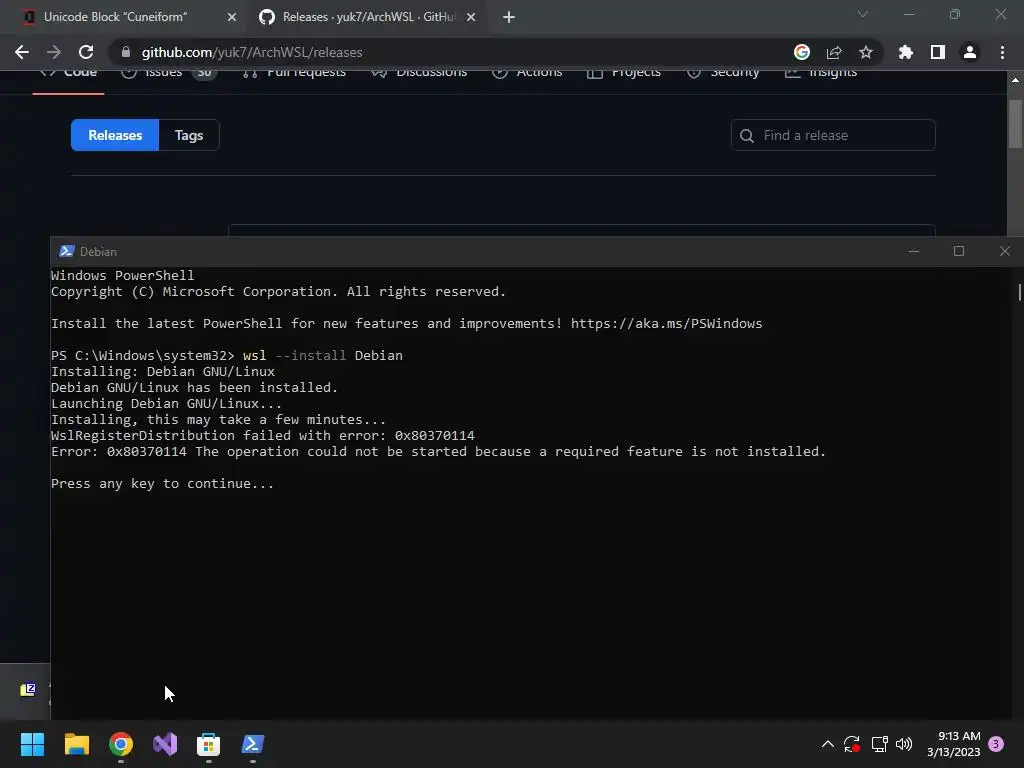Viewport: 1024px width, 768px height.
Task: Open a new browser tab
Action: point(509,17)
